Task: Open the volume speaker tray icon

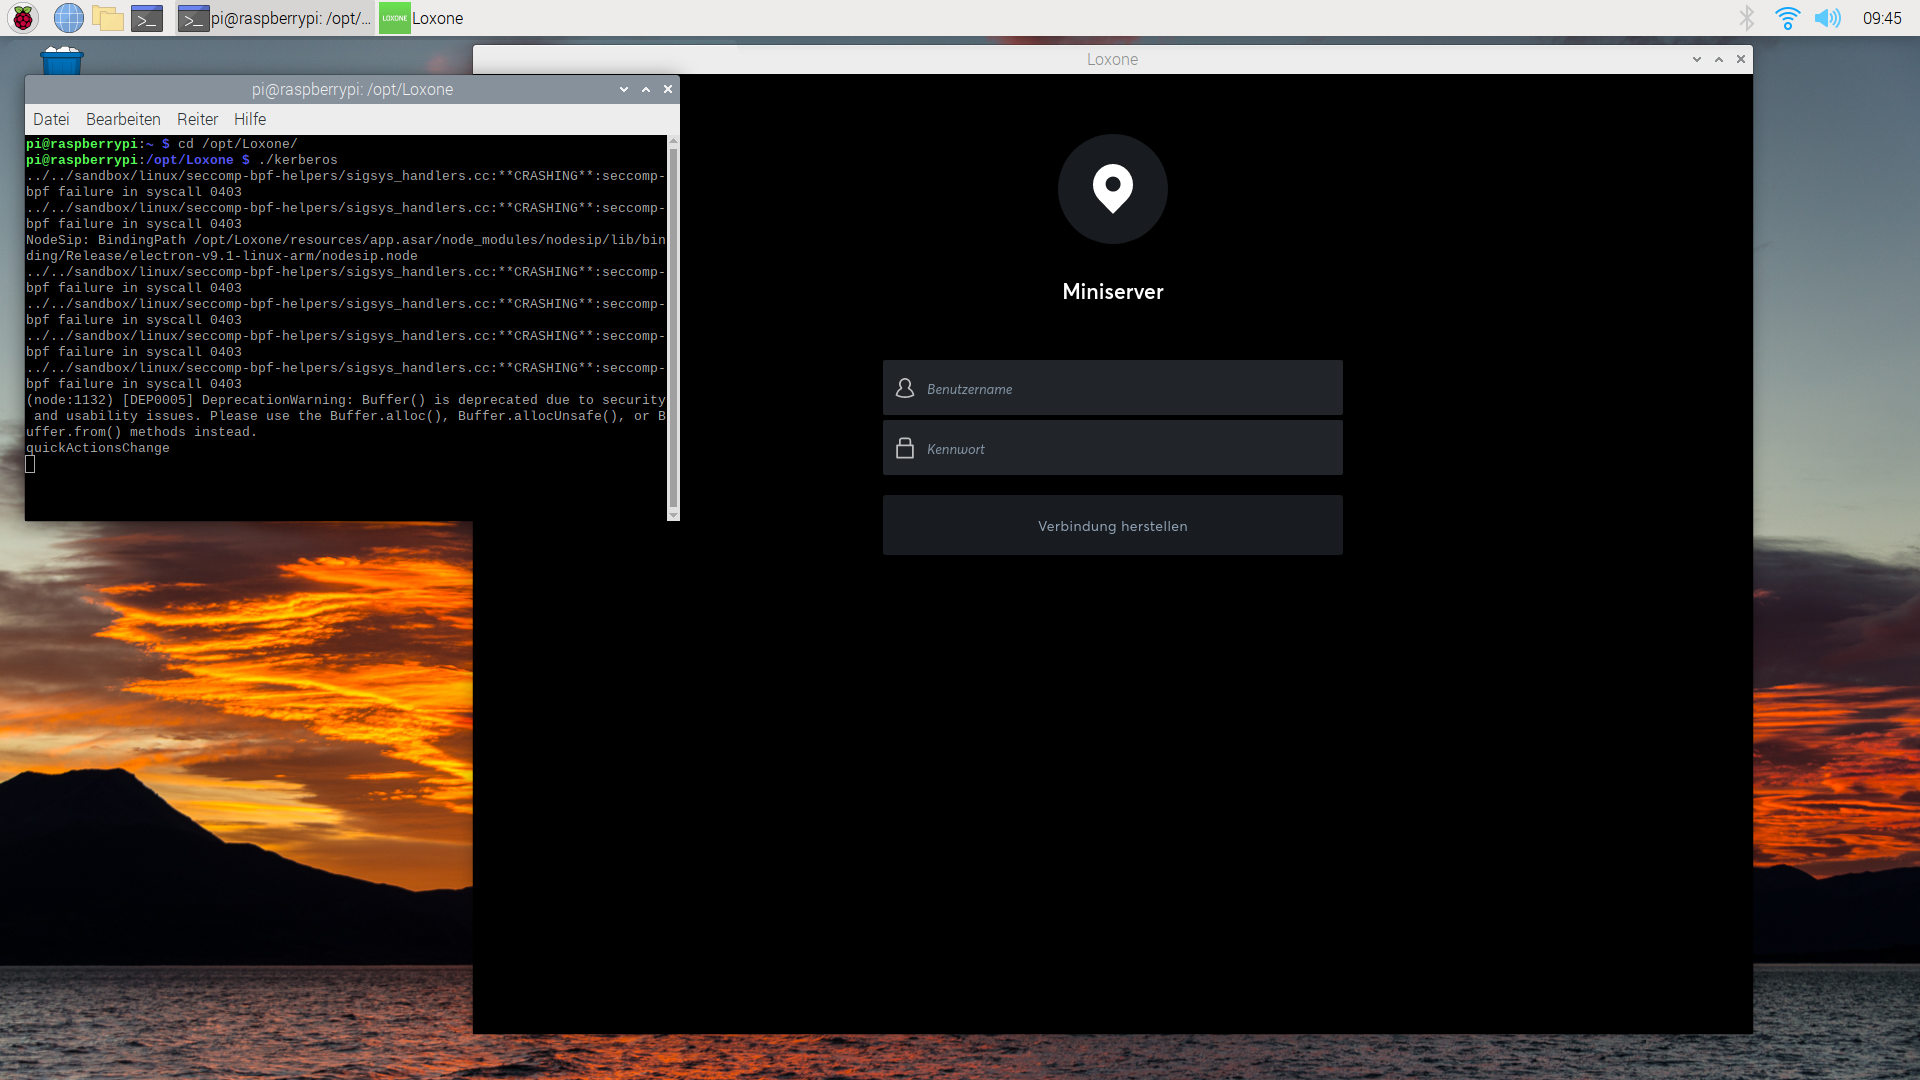Action: pyautogui.click(x=1827, y=18)
